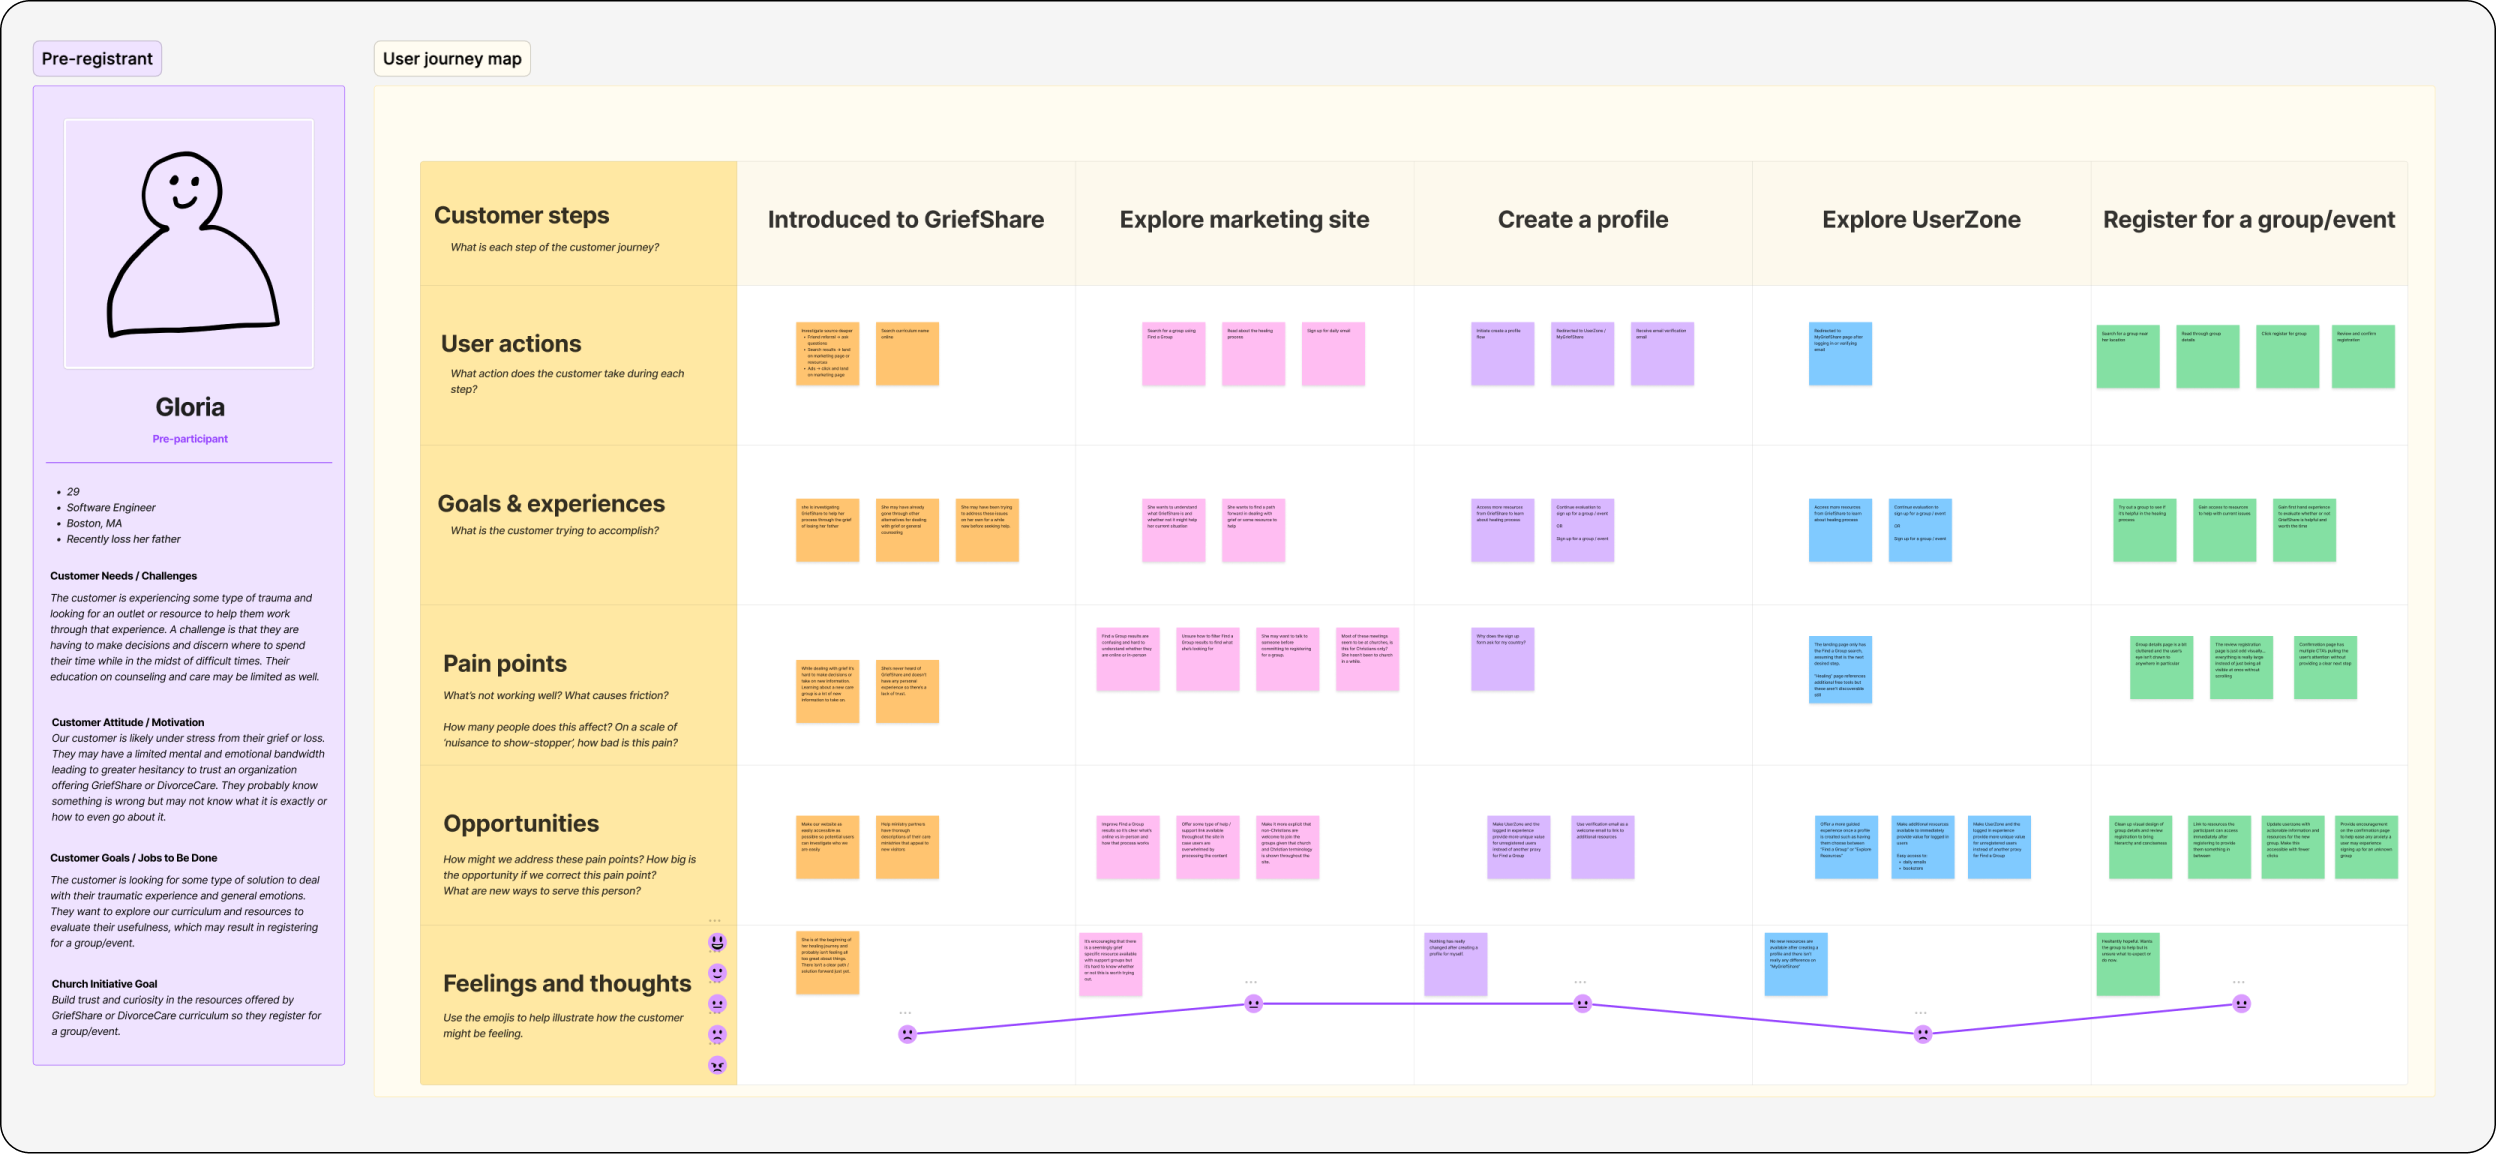The height and width of the screenshot is (1154, 2496).
Task: Click the grinning emoji in the feelings legend
Action: point(717,942)
